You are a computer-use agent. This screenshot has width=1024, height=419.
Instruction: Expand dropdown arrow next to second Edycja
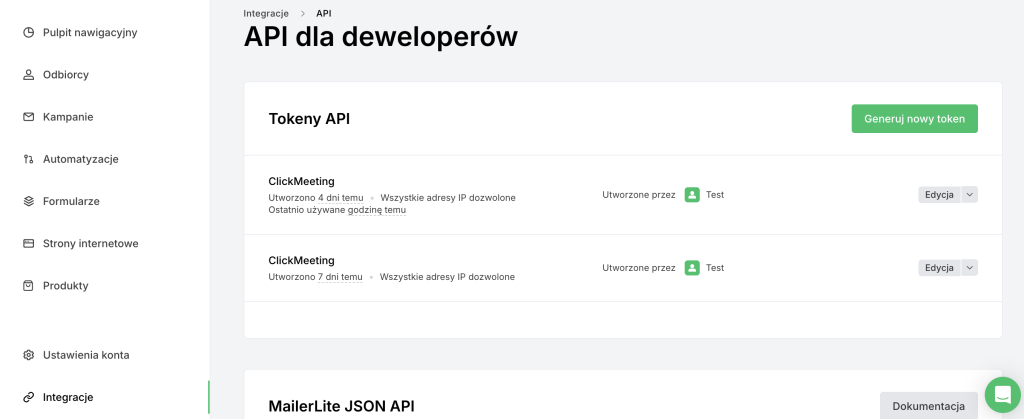click(x=969, y=268)
